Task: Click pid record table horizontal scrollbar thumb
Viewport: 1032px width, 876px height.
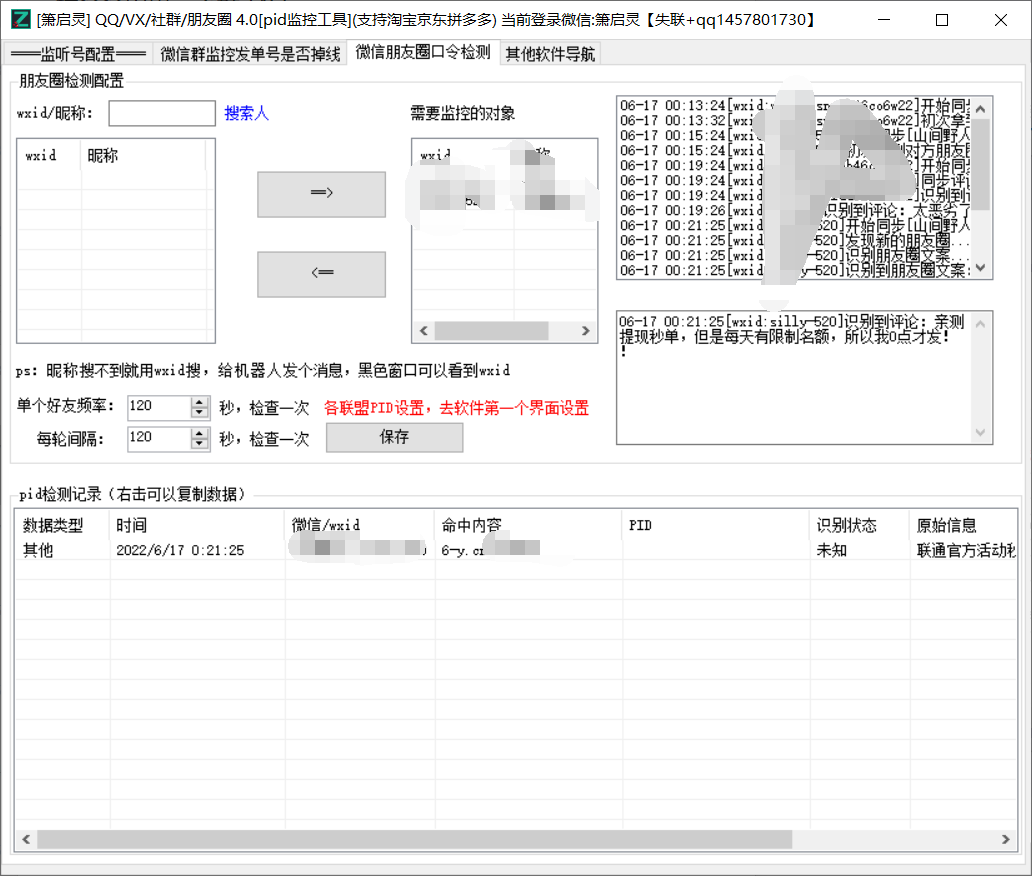Action: pyautogui.click(x=415, y=839)
